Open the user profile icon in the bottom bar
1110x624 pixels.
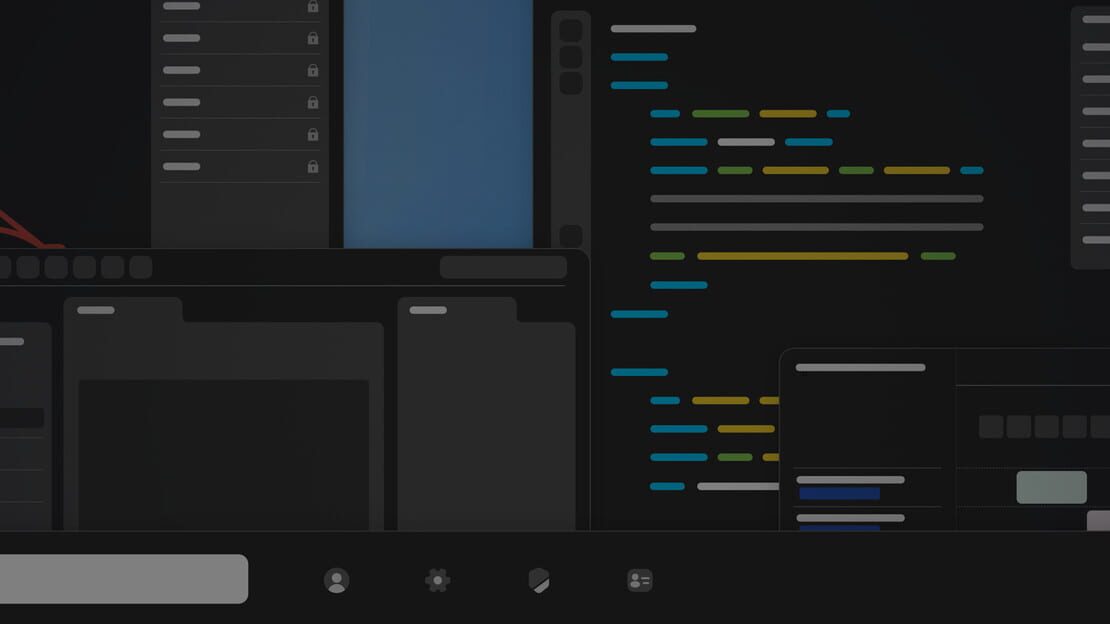(336, 580)
